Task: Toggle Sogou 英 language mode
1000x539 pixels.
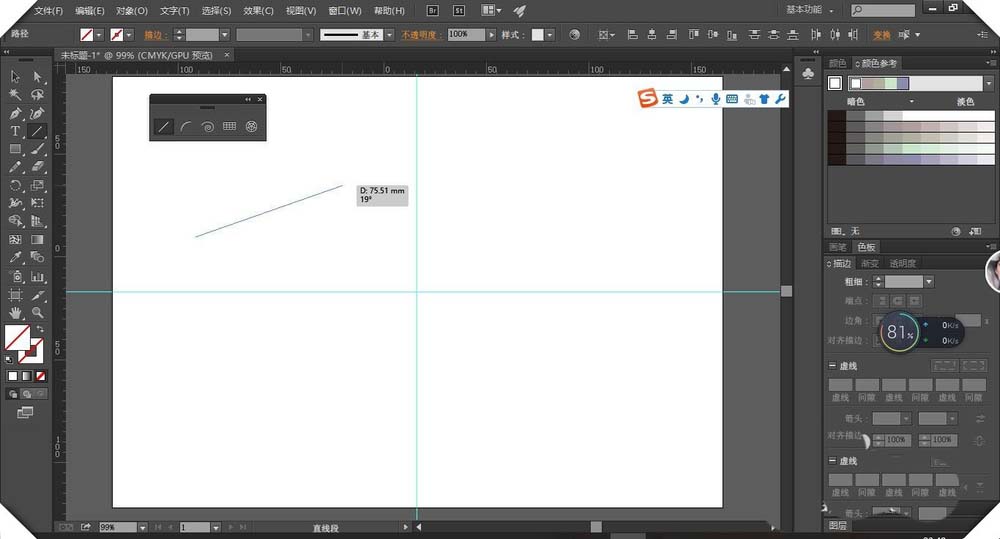Action: (667, 99)
